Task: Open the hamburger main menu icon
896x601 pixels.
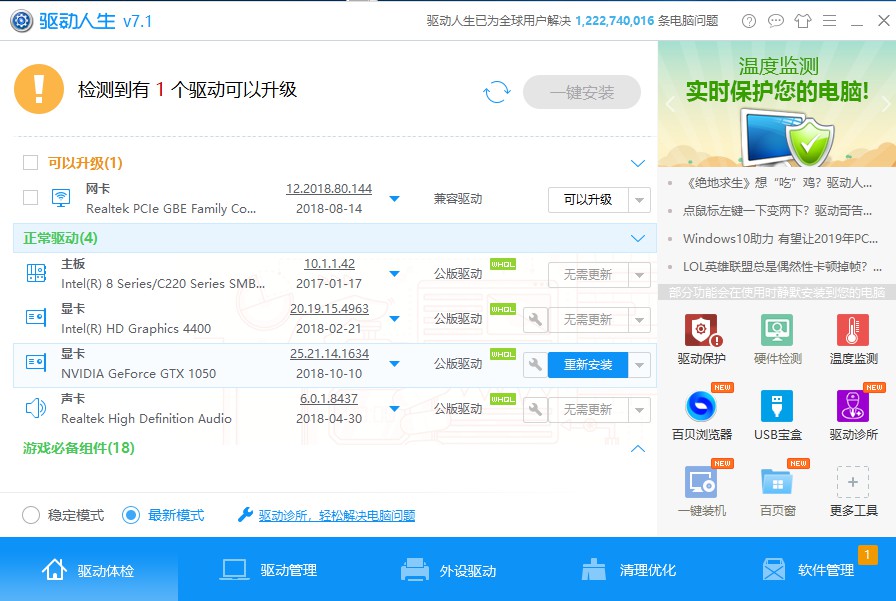Action: (829, 21)
